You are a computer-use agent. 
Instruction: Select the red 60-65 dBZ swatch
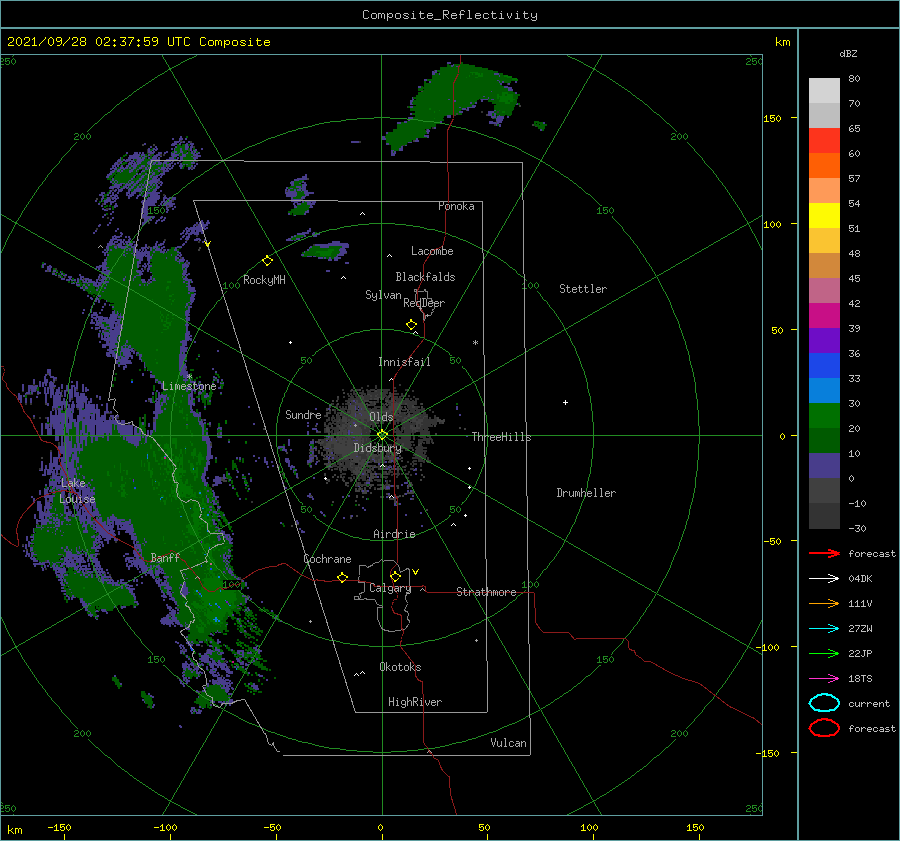[824, 141]
